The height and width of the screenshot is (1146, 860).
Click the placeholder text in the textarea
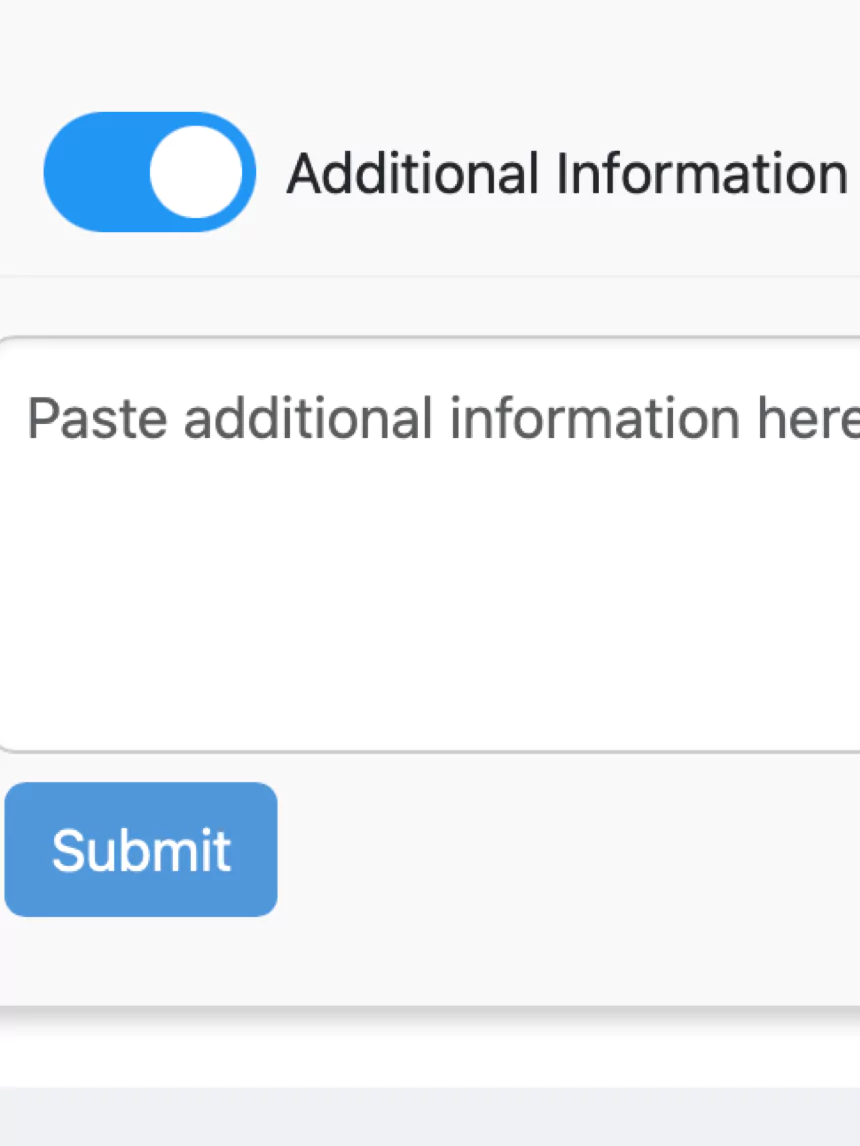440,418
